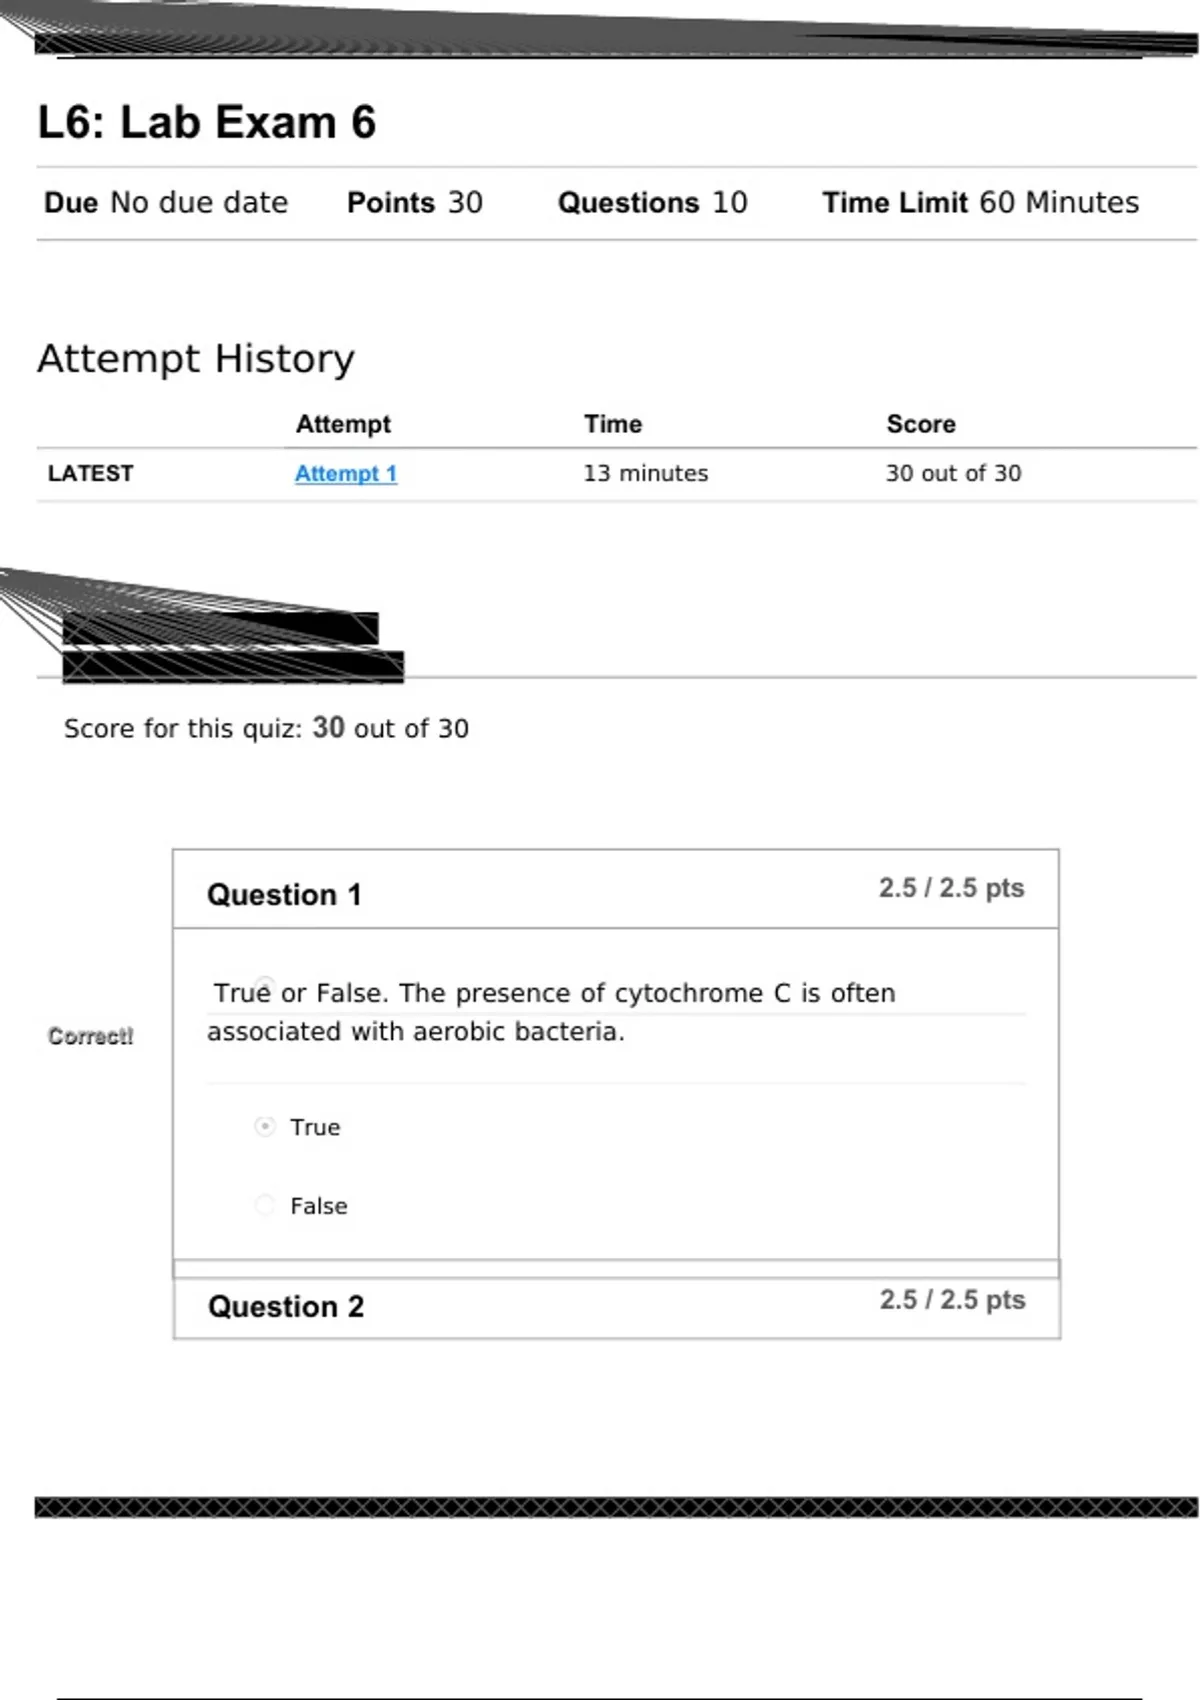Click the LATEST row label

click(90, 474)
